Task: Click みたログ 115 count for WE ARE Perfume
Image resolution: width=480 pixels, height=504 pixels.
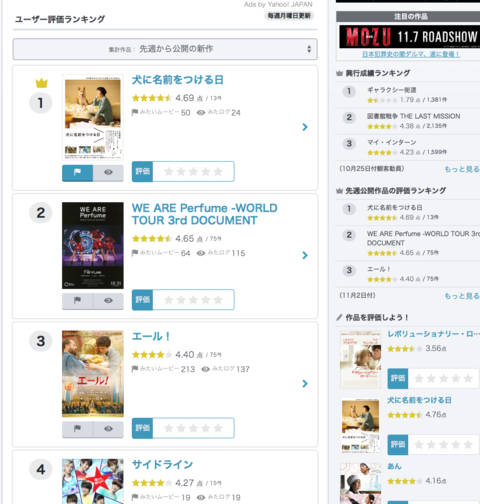Action: click(221, 253)
